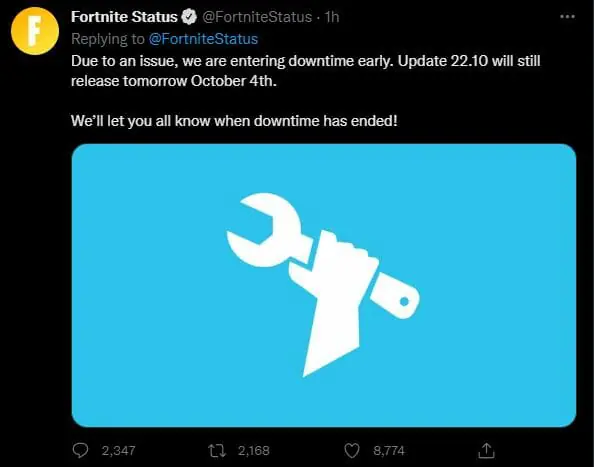594x467 pixels.
Task: Click the hole at the wrench handle end
Action: (404, 301)
